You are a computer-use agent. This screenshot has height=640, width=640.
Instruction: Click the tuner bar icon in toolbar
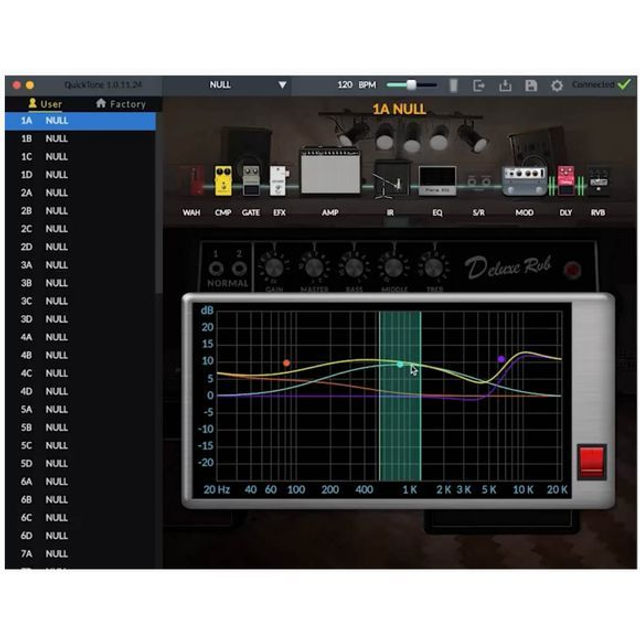453,86
